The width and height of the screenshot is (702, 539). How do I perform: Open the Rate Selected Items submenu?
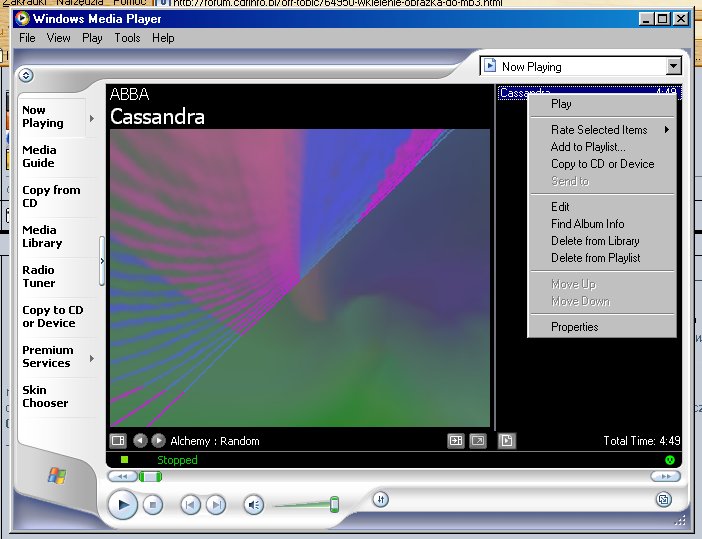coord(603,130)
